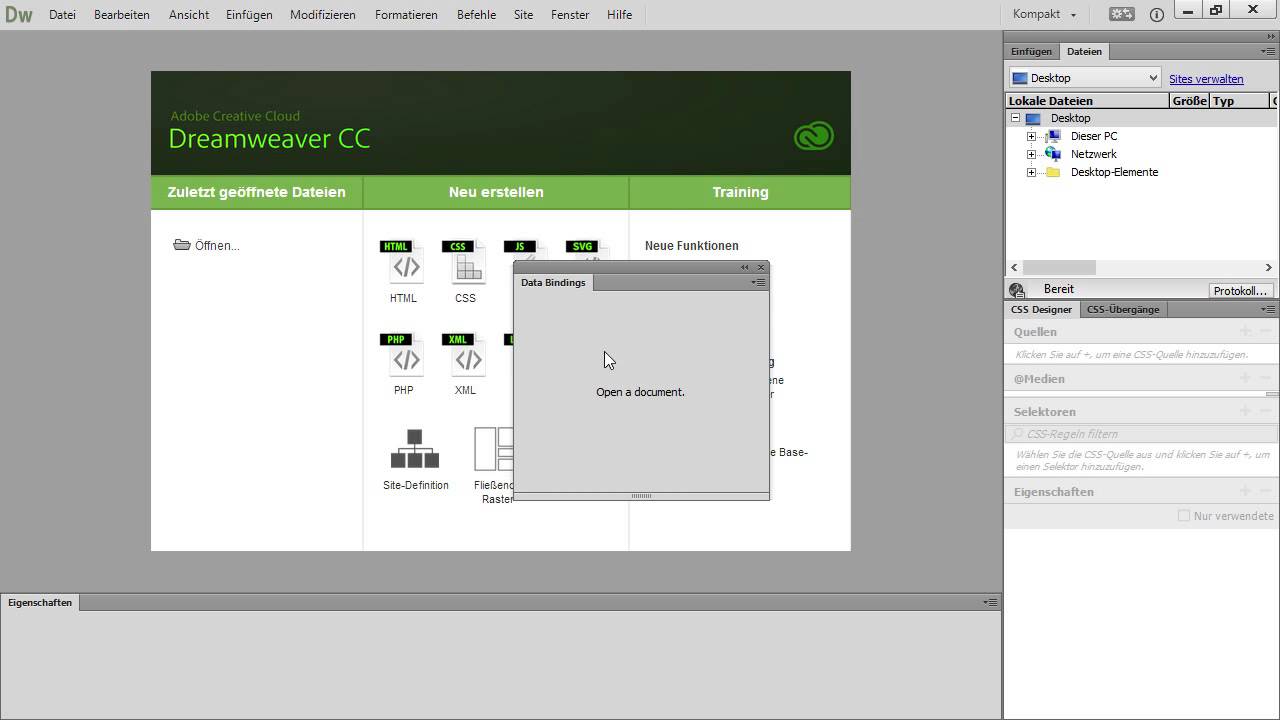Click the horizontal scrollbar thumb in Dateien panel

[x=1058, y=268]
